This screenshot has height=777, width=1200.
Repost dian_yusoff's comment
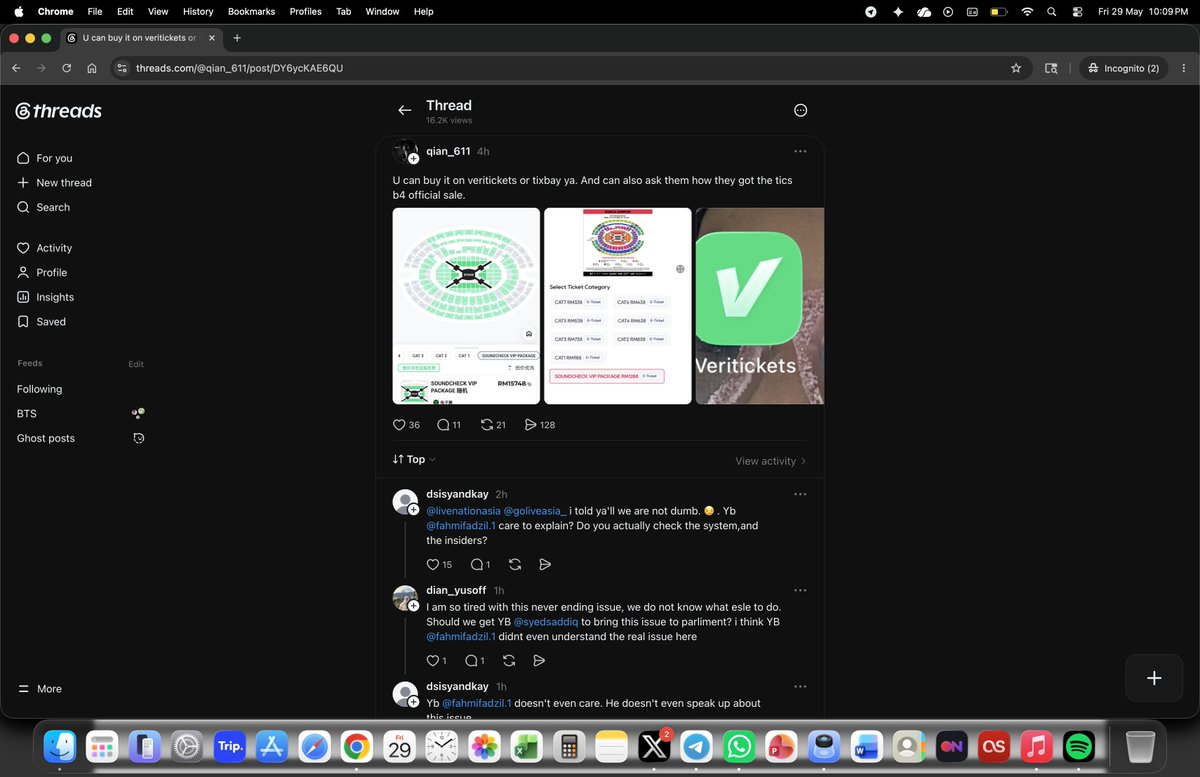(509, 661)
